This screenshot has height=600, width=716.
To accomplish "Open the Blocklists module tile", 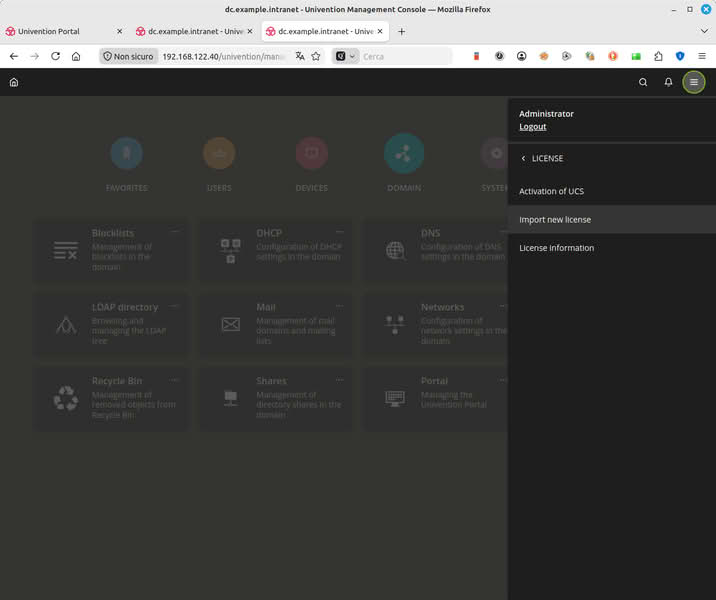I will pos(111,250).
